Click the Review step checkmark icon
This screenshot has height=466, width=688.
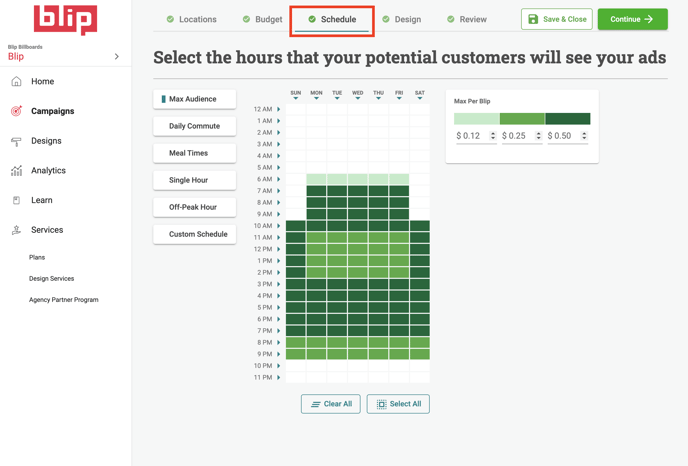[x=451, y=19]
